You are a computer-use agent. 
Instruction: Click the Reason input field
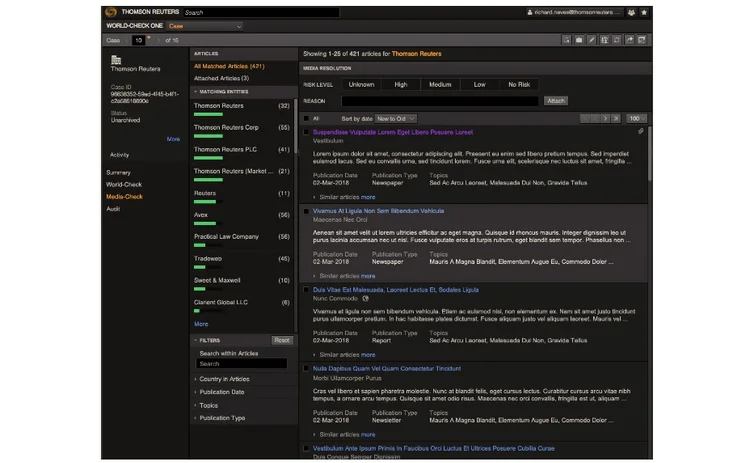point(440,101)
